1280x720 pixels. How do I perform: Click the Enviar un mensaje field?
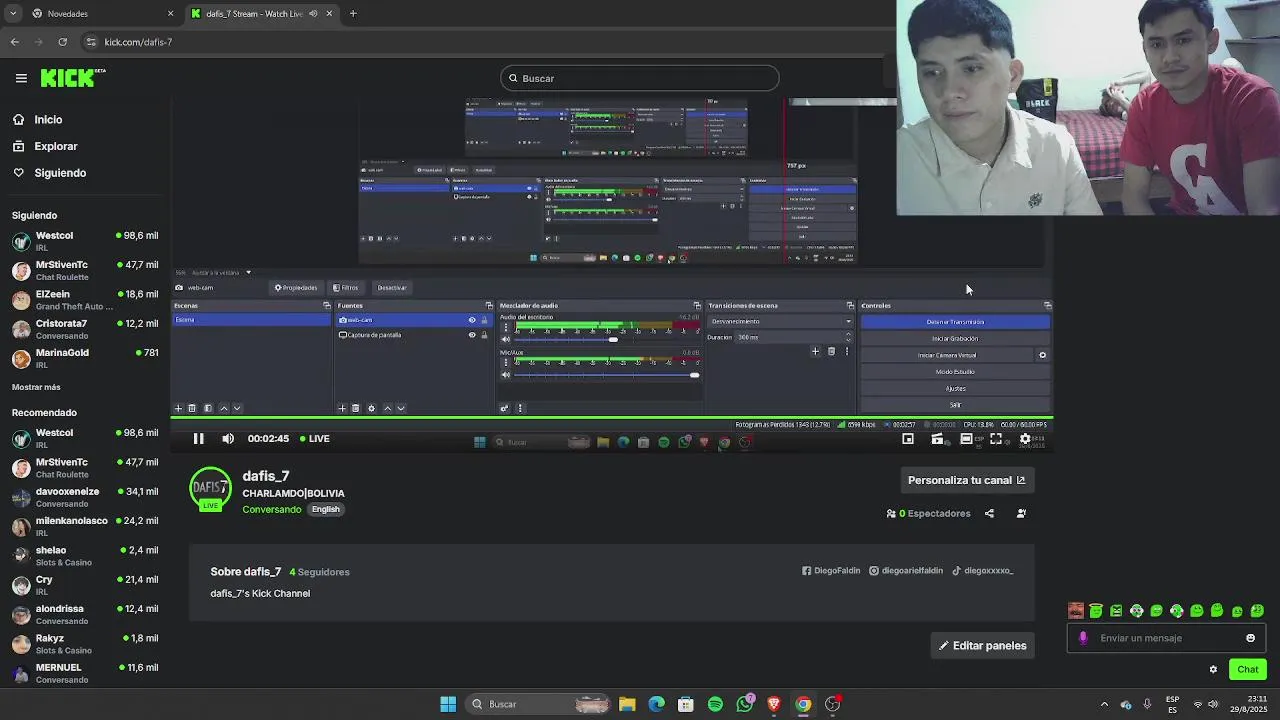(x=1166, y=638)
